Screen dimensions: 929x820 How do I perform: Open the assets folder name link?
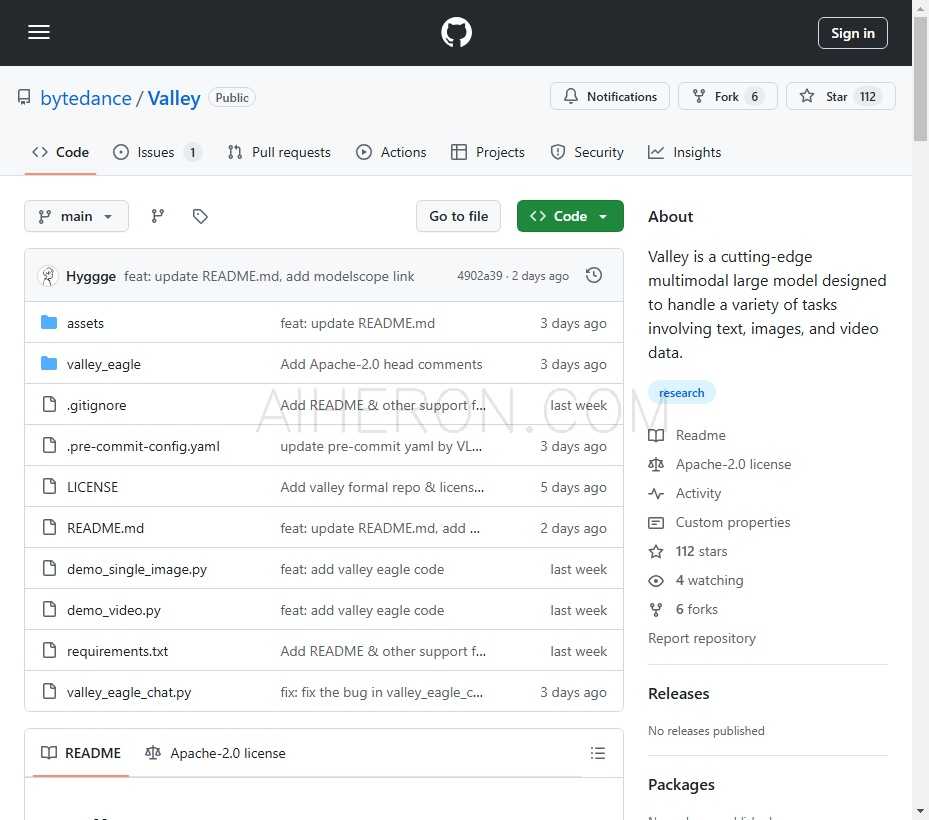click(85, 323)
